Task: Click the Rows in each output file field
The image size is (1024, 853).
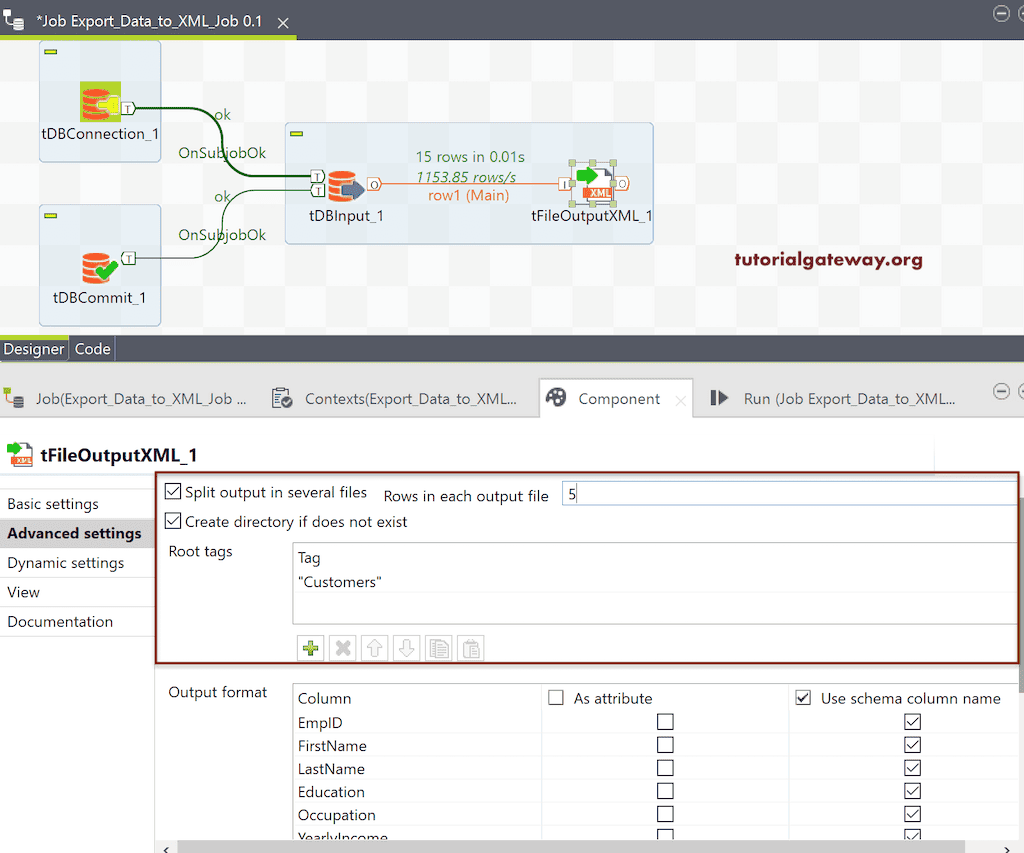Action: [700, 493]
